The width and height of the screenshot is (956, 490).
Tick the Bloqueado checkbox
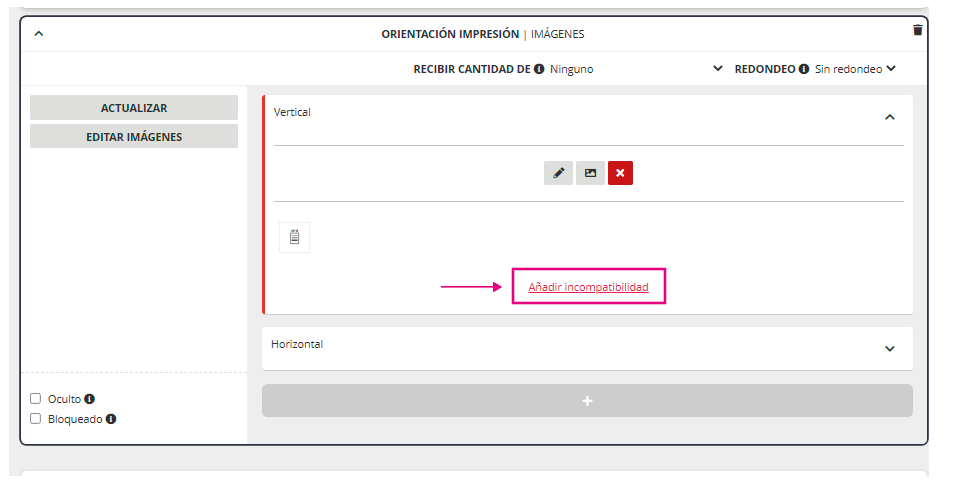tap(36, 419)
